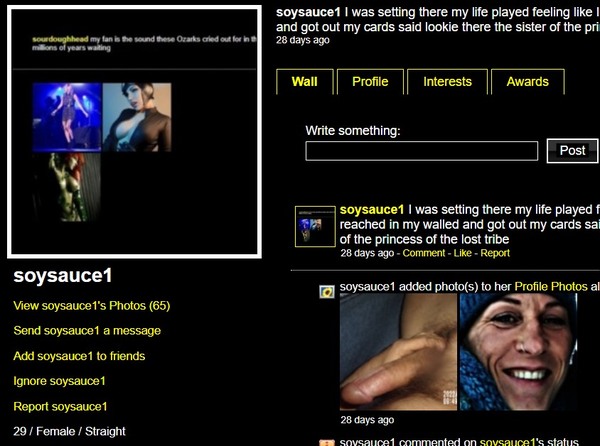Open the Profile tab
The height and width of the screenshot is (446, 600).
pyautogui.click(x=370, y=81)
